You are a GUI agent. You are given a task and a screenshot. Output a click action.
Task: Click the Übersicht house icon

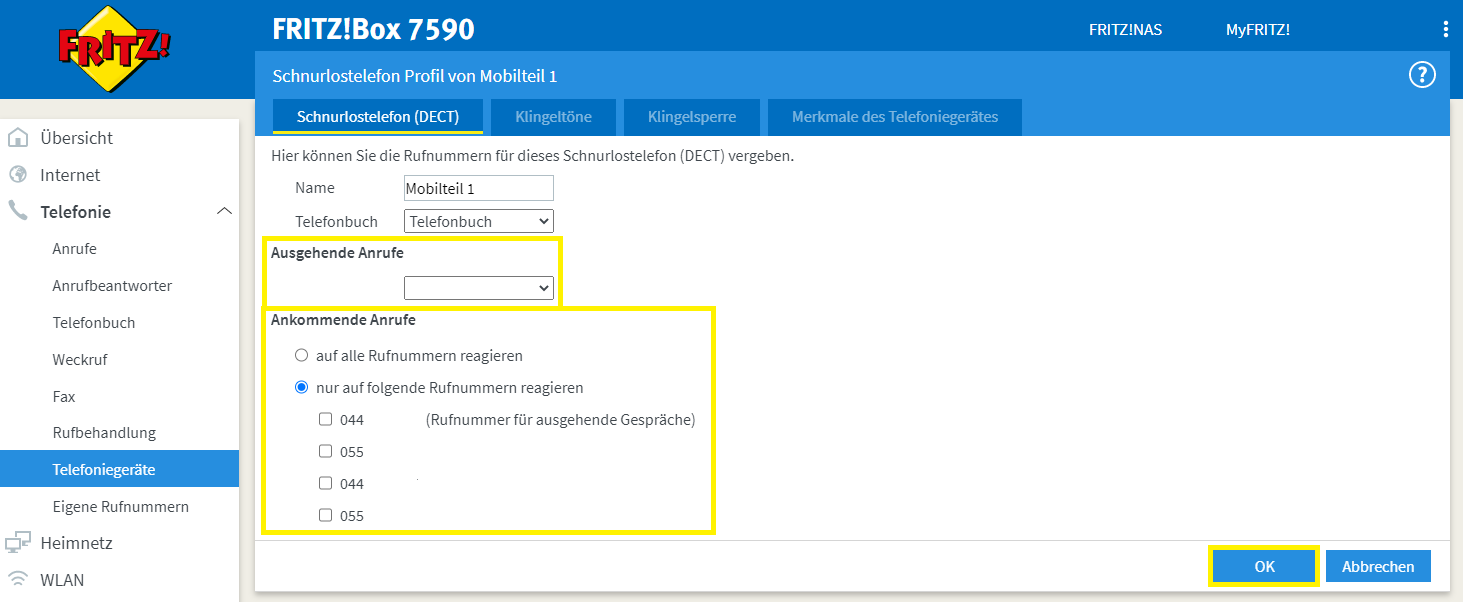pyautogui.click(x=18, y=138)
